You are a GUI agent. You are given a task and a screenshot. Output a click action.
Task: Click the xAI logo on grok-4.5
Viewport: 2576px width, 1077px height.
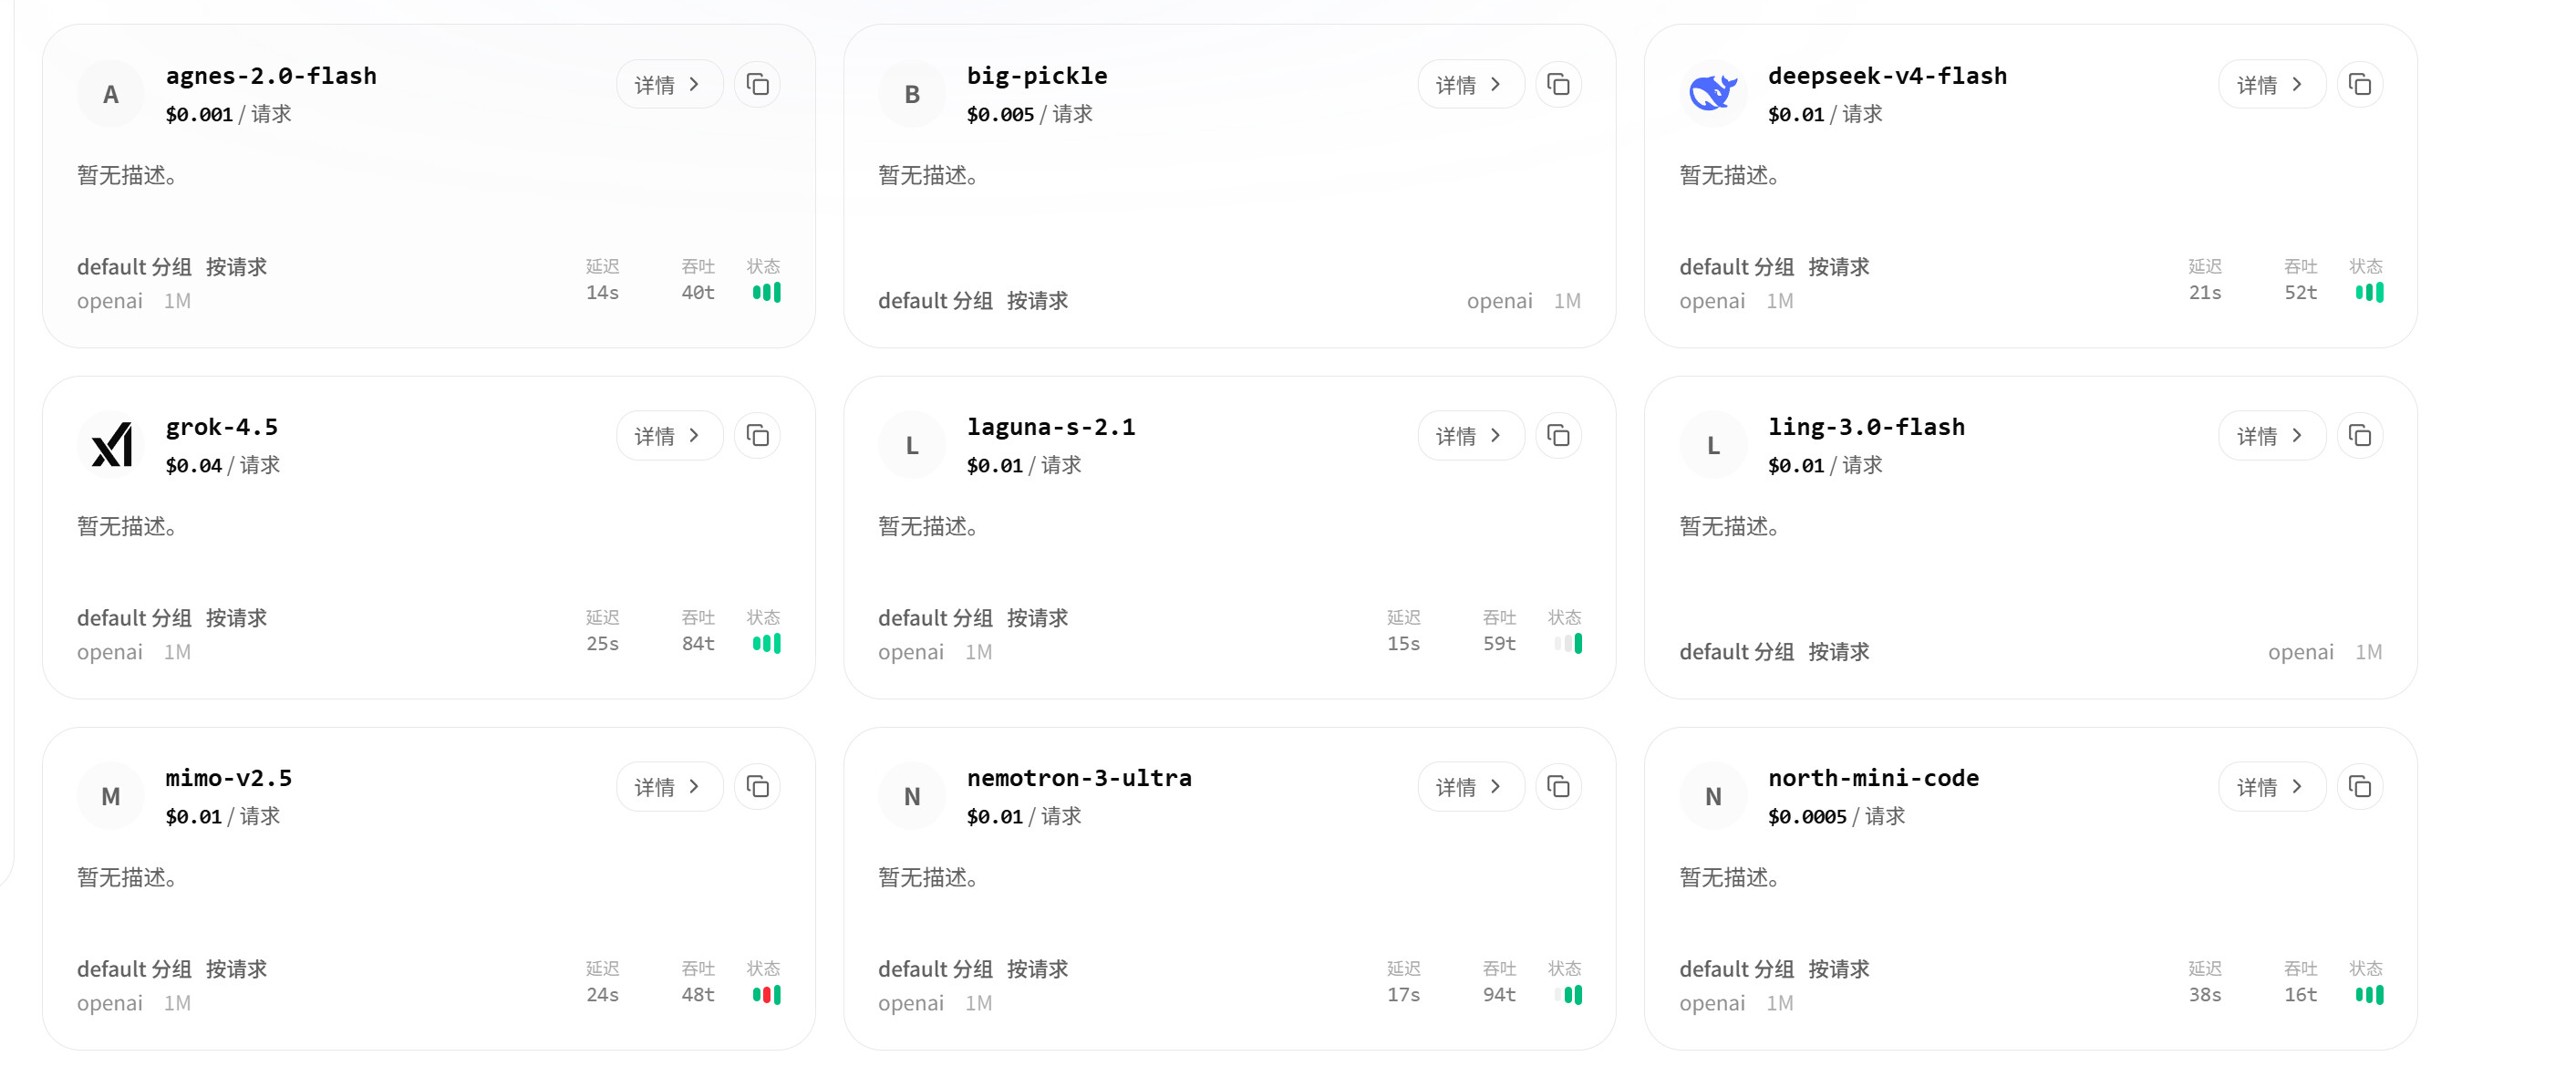[x=111, y=445]
